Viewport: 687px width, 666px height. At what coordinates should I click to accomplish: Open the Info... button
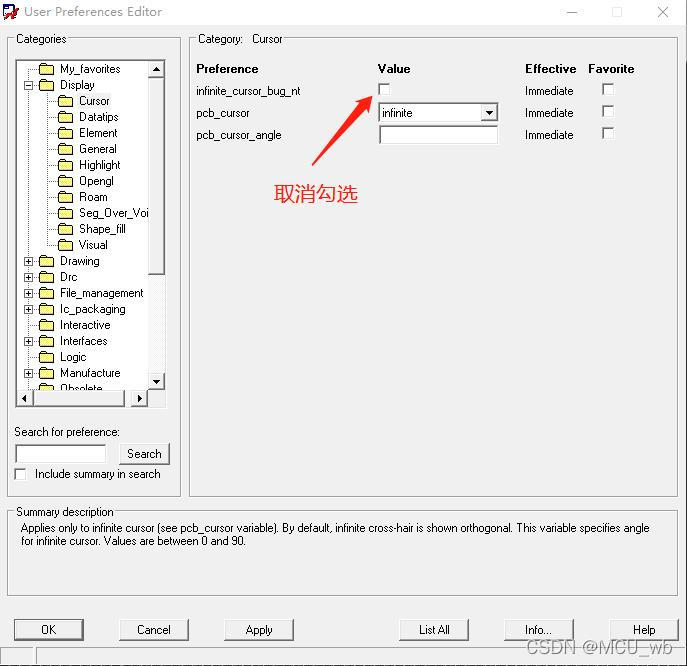pyautogui.click(x=538, y=630)
